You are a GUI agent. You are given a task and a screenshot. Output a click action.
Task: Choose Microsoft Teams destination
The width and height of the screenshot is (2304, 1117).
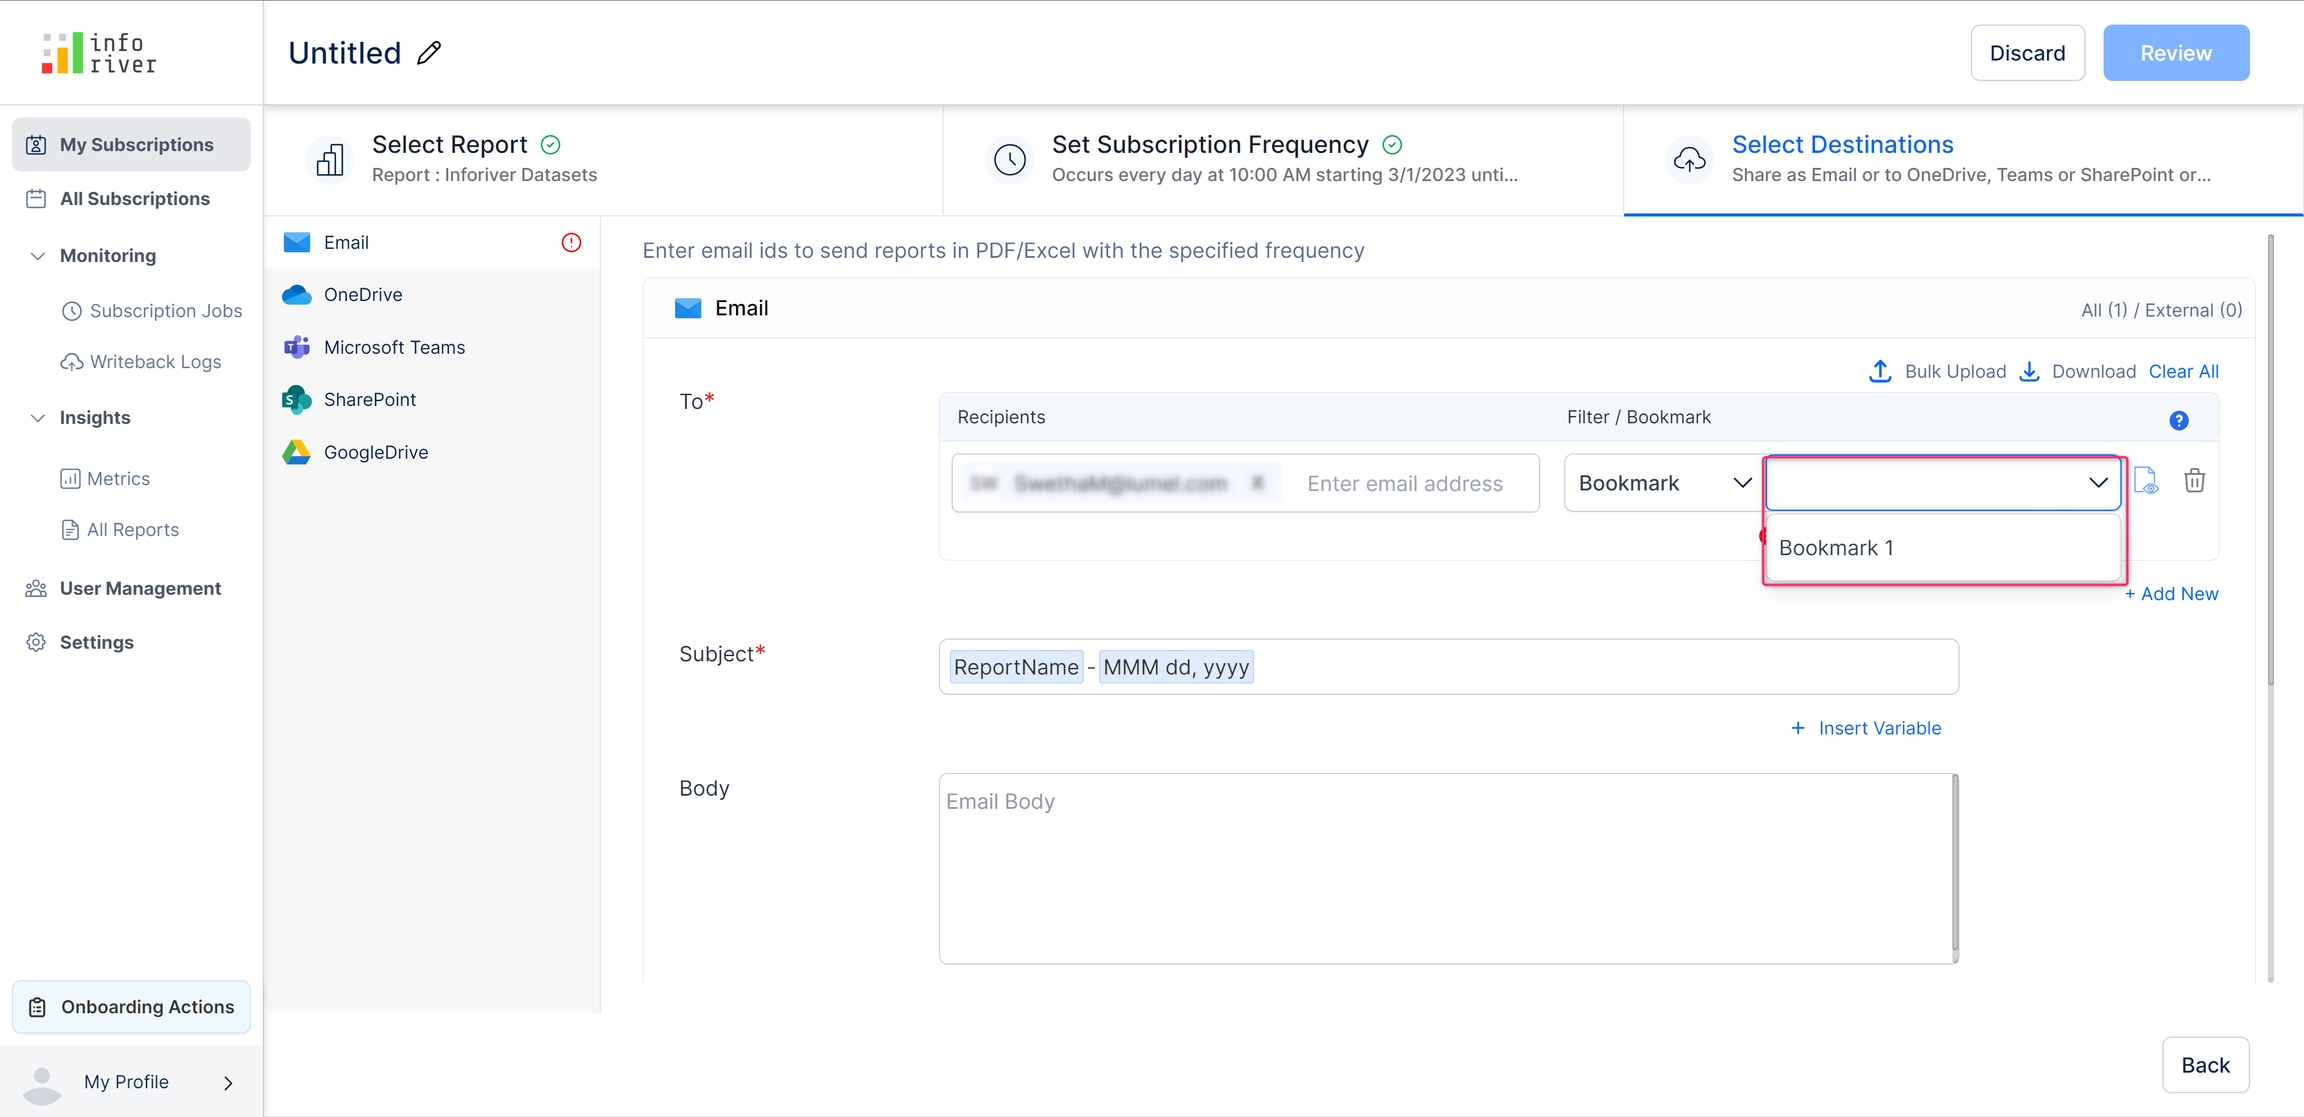[x=394, y=347]
